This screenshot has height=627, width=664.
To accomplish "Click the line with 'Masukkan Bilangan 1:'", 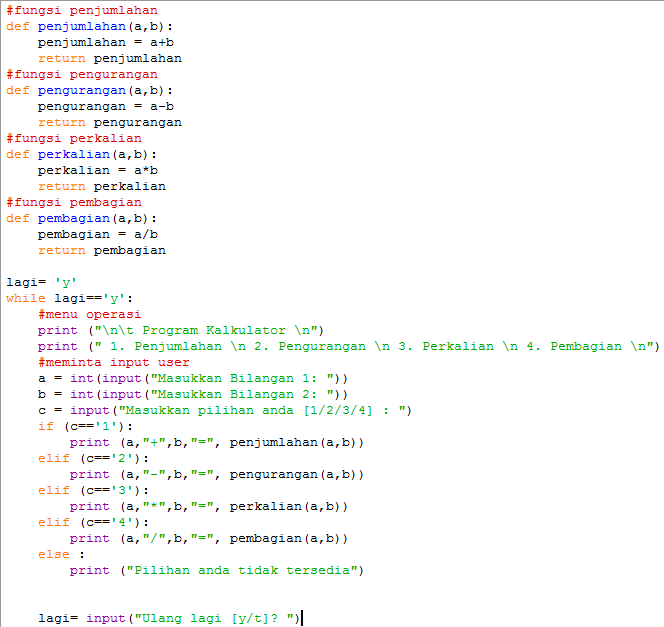I will pos(193,378).
